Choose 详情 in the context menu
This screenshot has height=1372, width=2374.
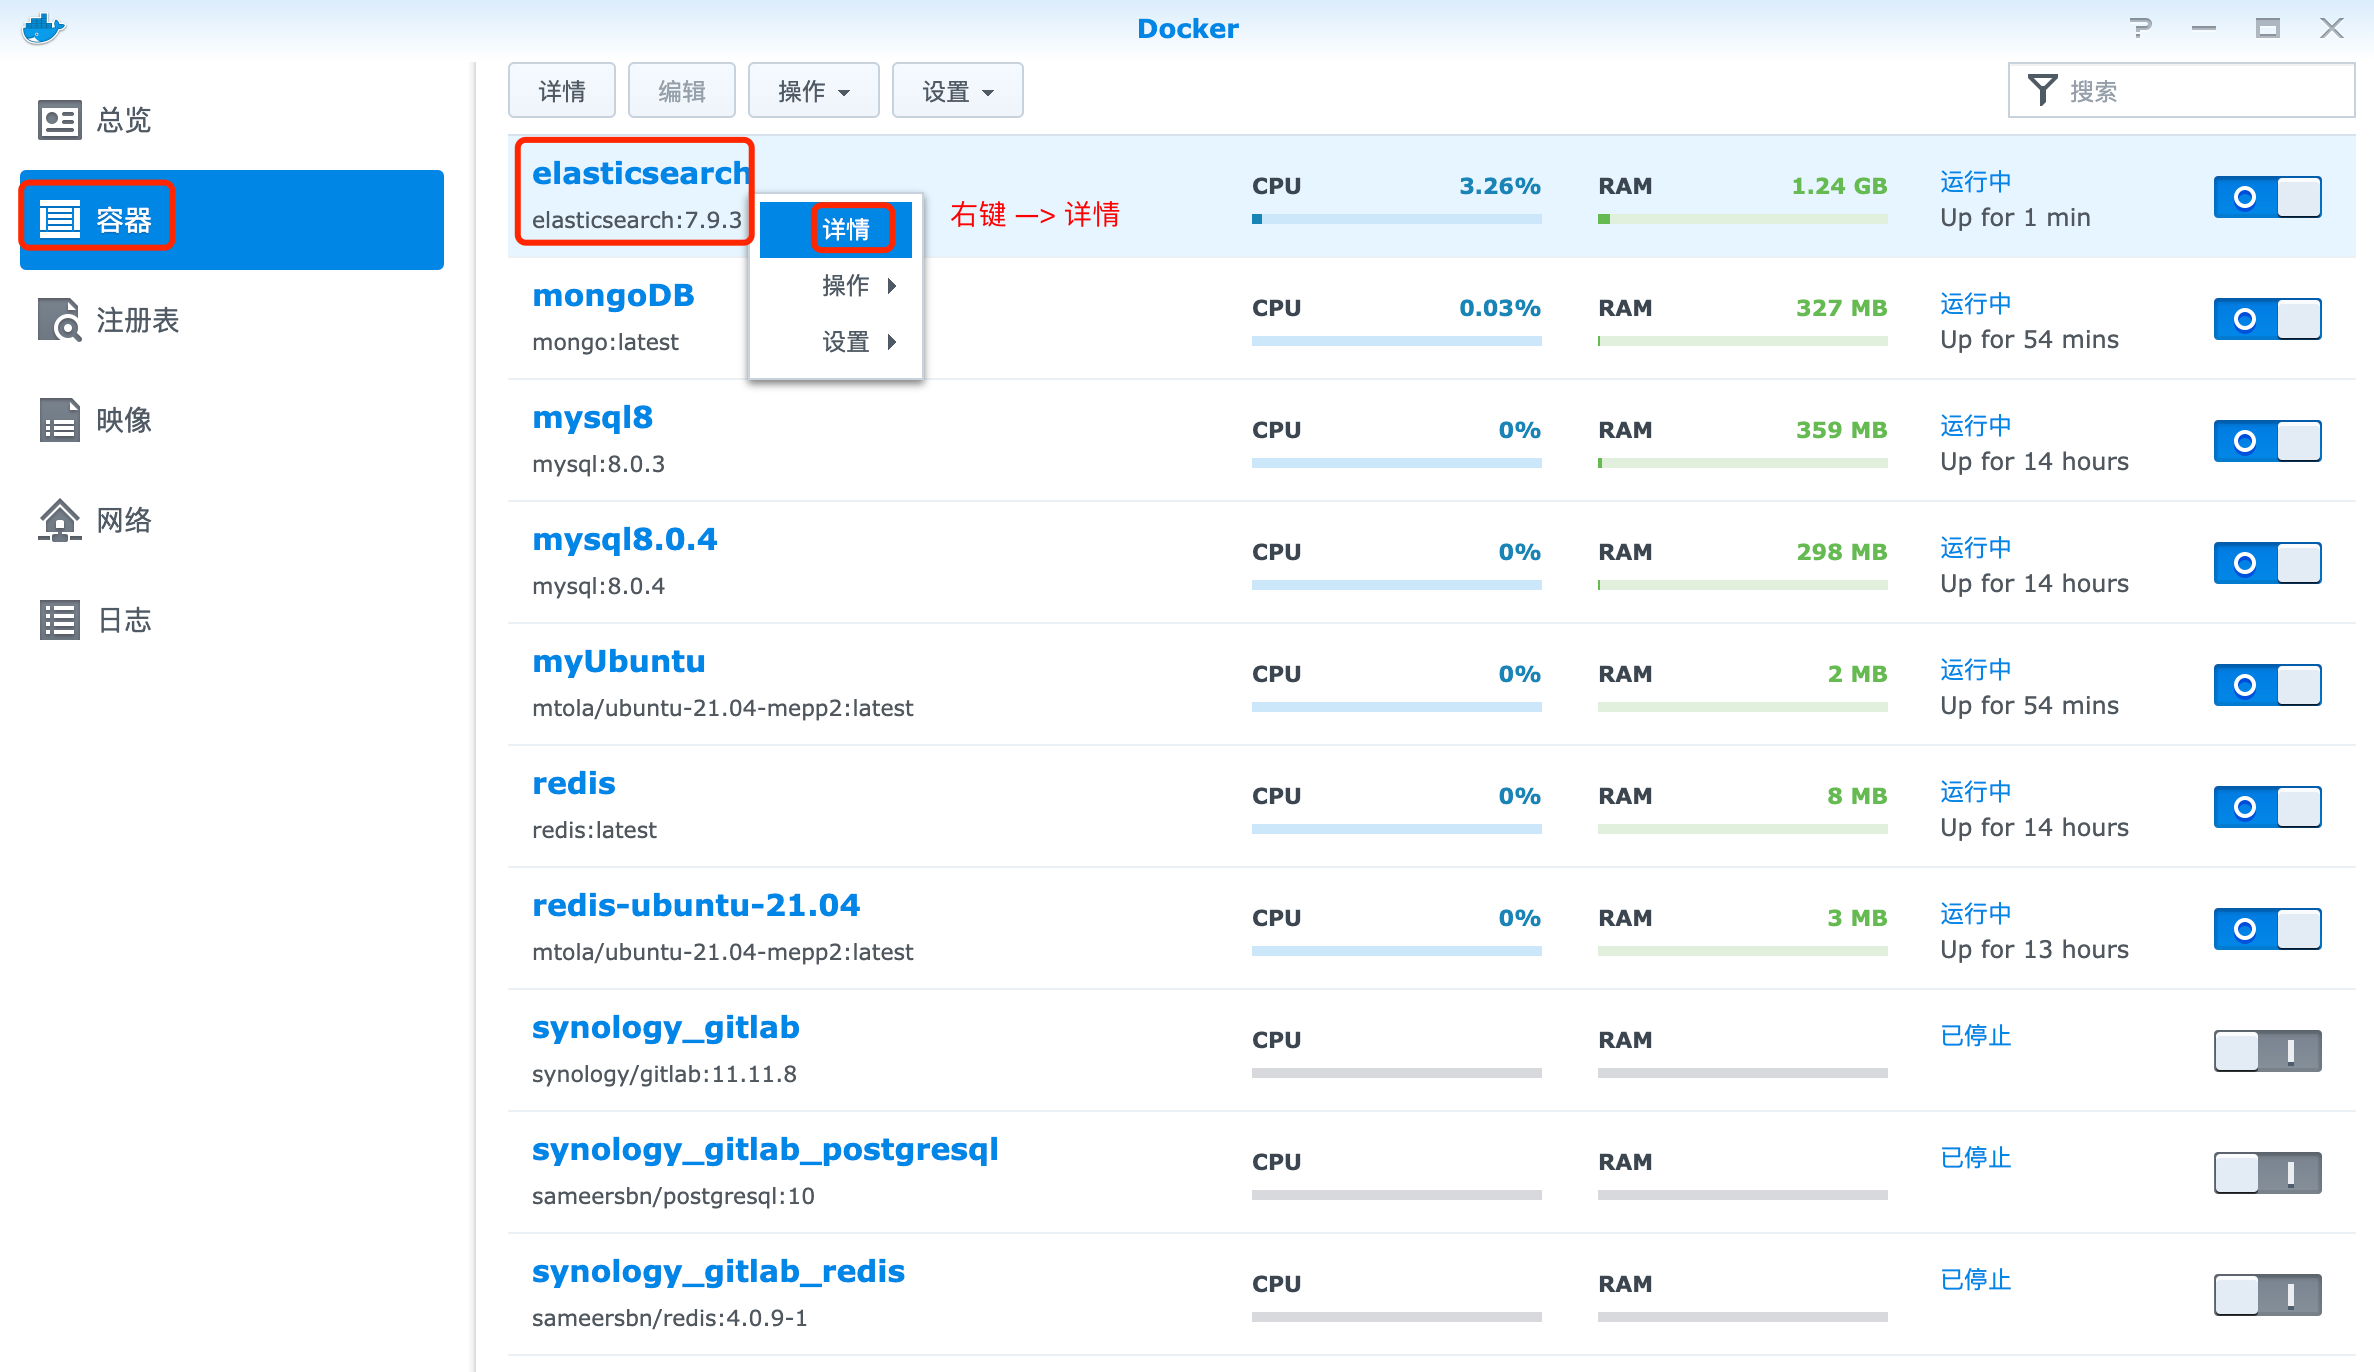click(x=845, y=230)
